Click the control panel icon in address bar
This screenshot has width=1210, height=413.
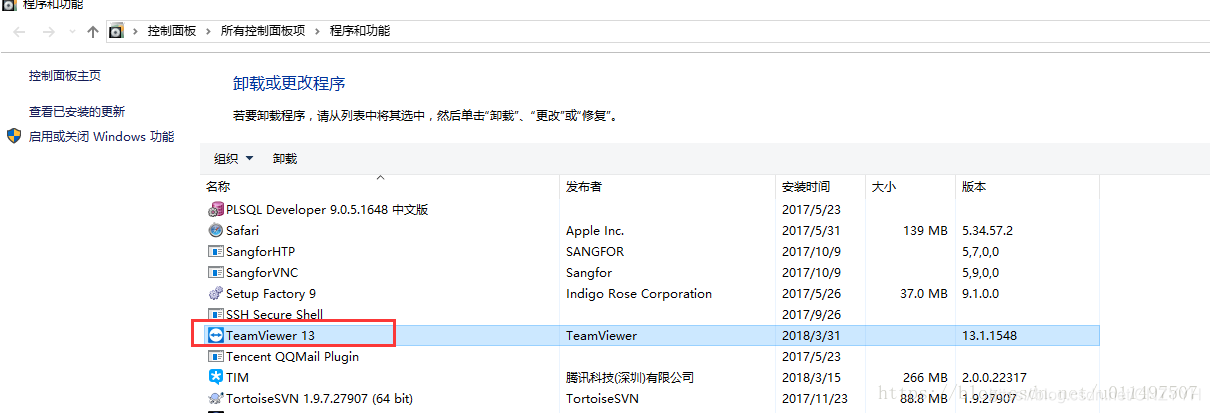[115, 31]
